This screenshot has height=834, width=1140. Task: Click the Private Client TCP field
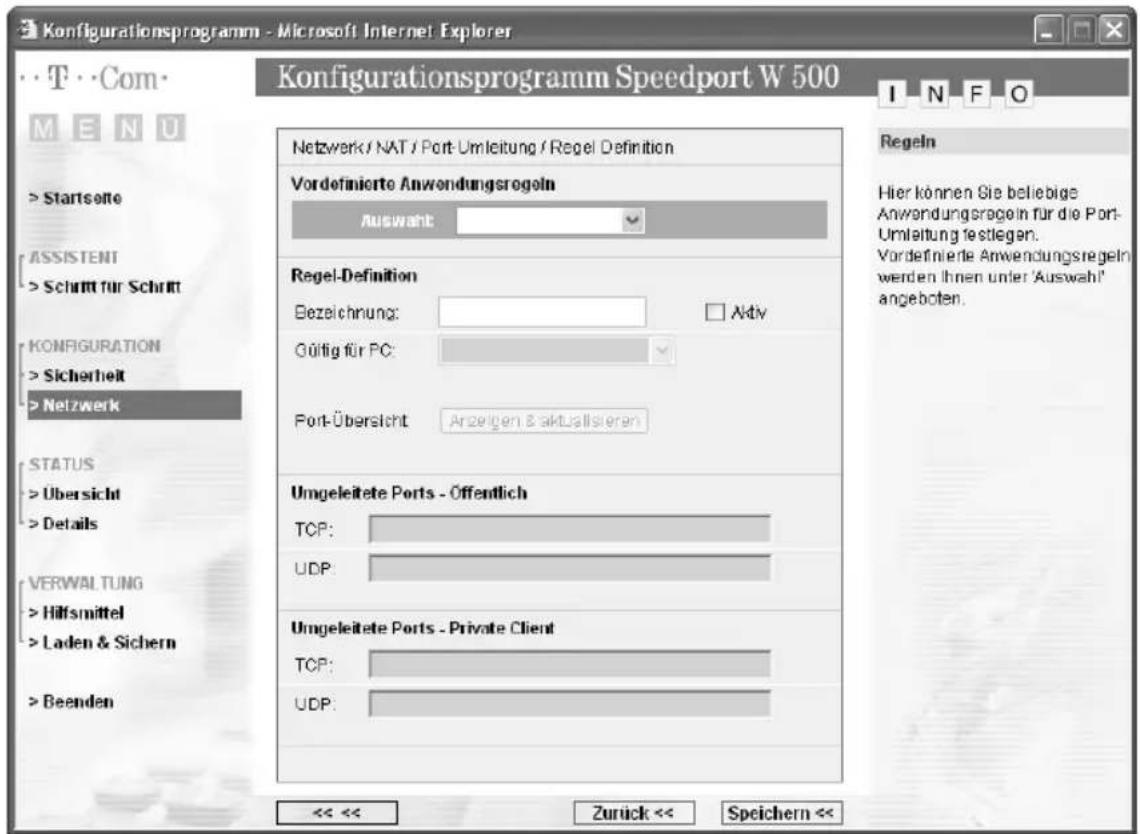coord(569,664)
